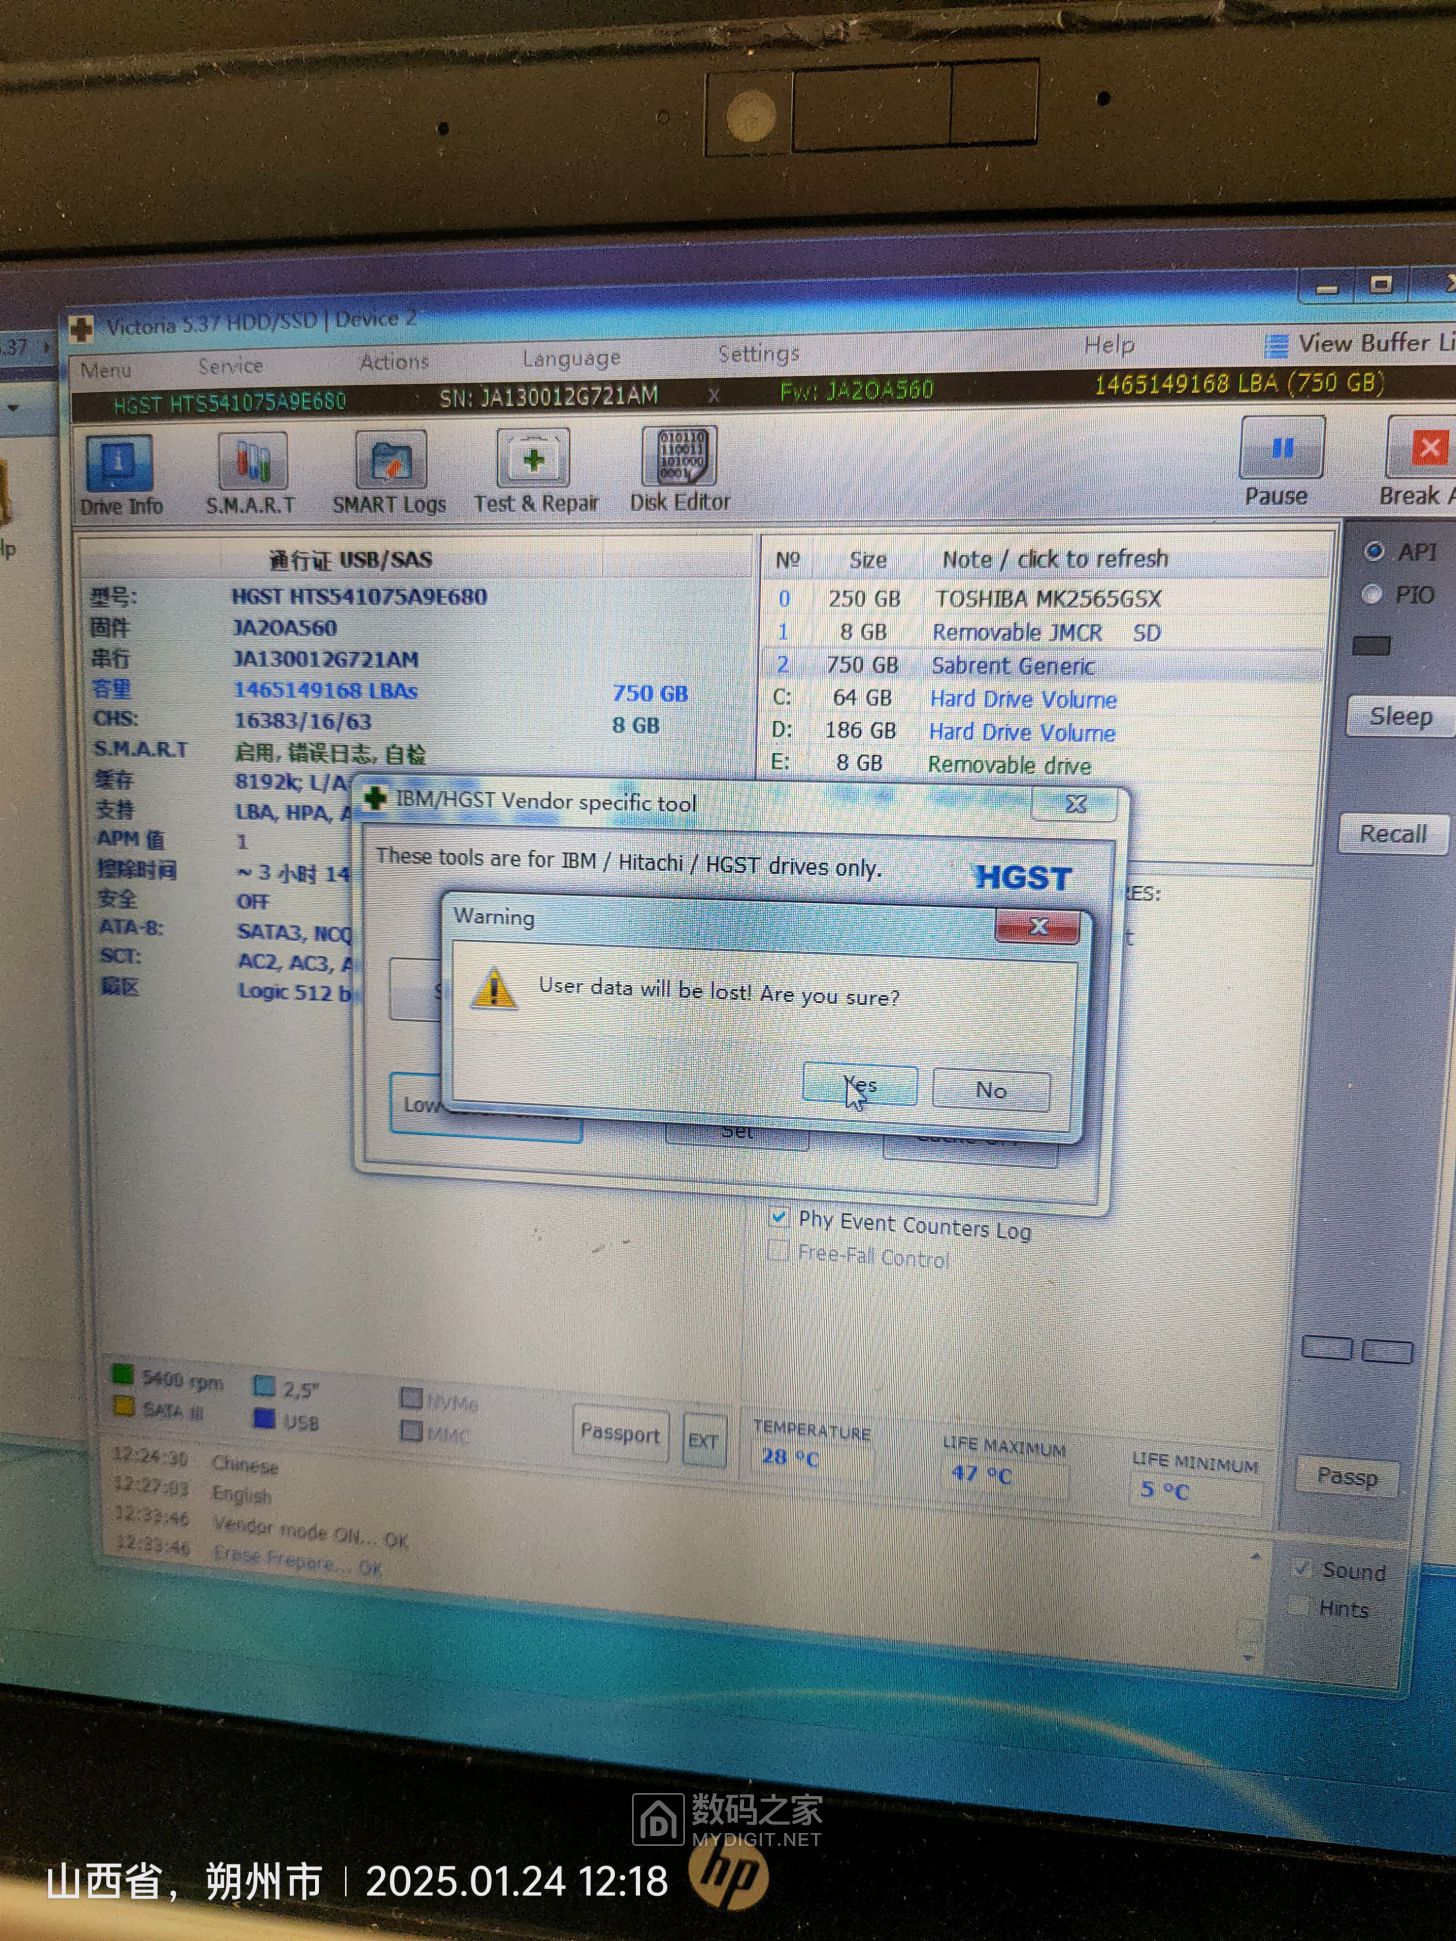Screen dimensions: 1456x1941
Task: Click the '1465149168 LBAs' capacity value
Action: (x=325, y=690)
